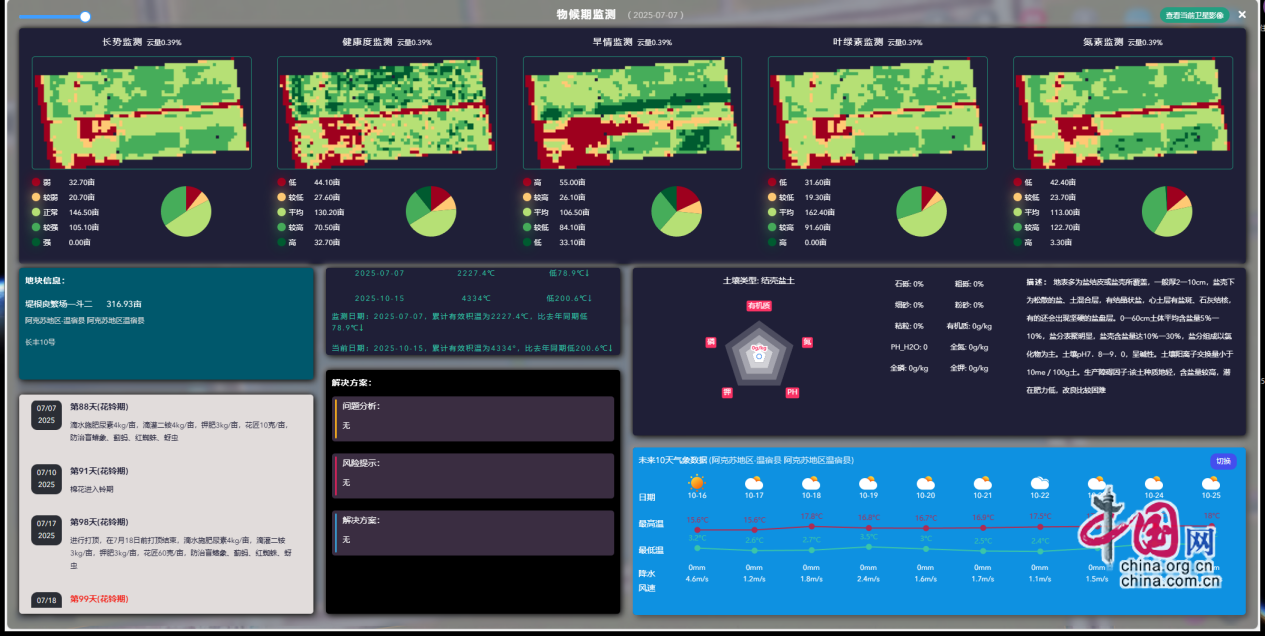Click the 有机质 label on soil radar chart
This screenshot has width=1265, height=636.
[759, 305]
